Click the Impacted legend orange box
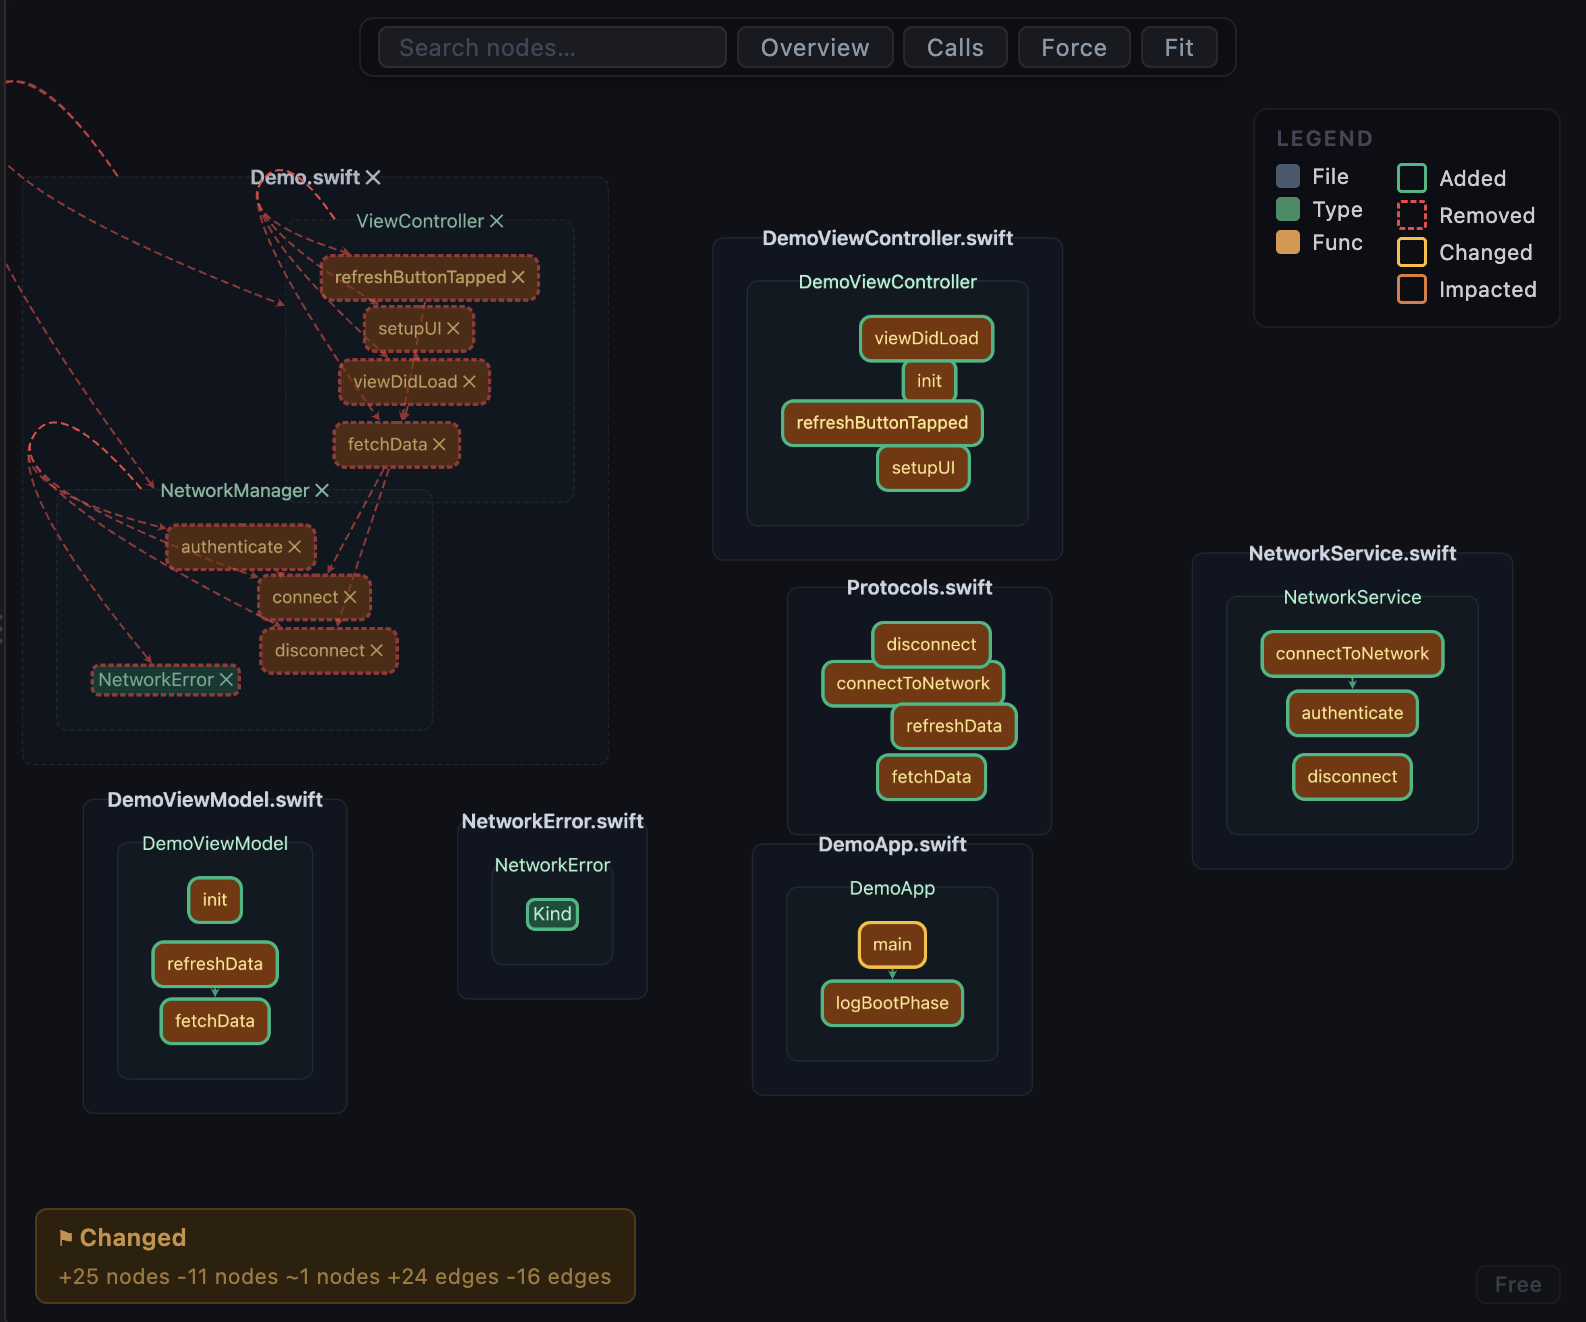The image size is (1586, 1322). [x=1412, y=289]
